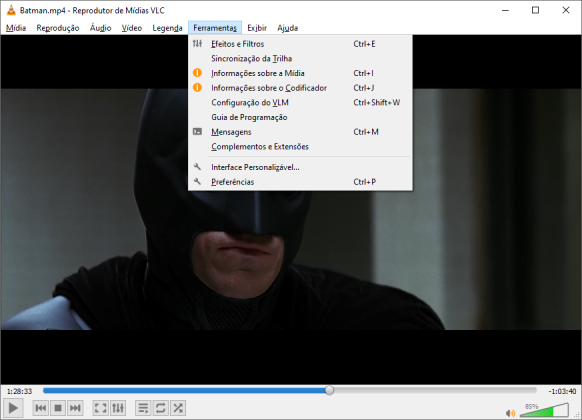Click the Play button
The image size is (582, 420).
[x=13, y=408]
